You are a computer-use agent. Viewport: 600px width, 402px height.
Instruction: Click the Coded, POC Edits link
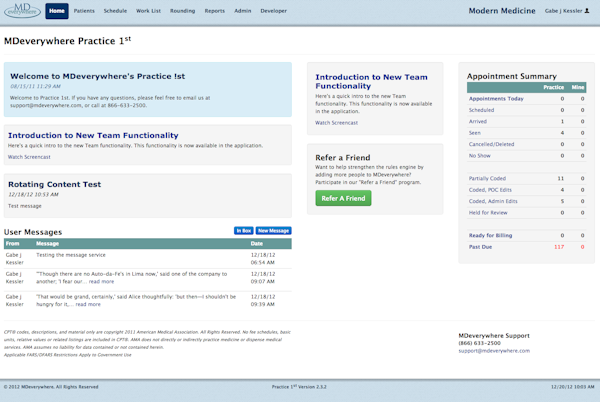click(x=490, y=190)
